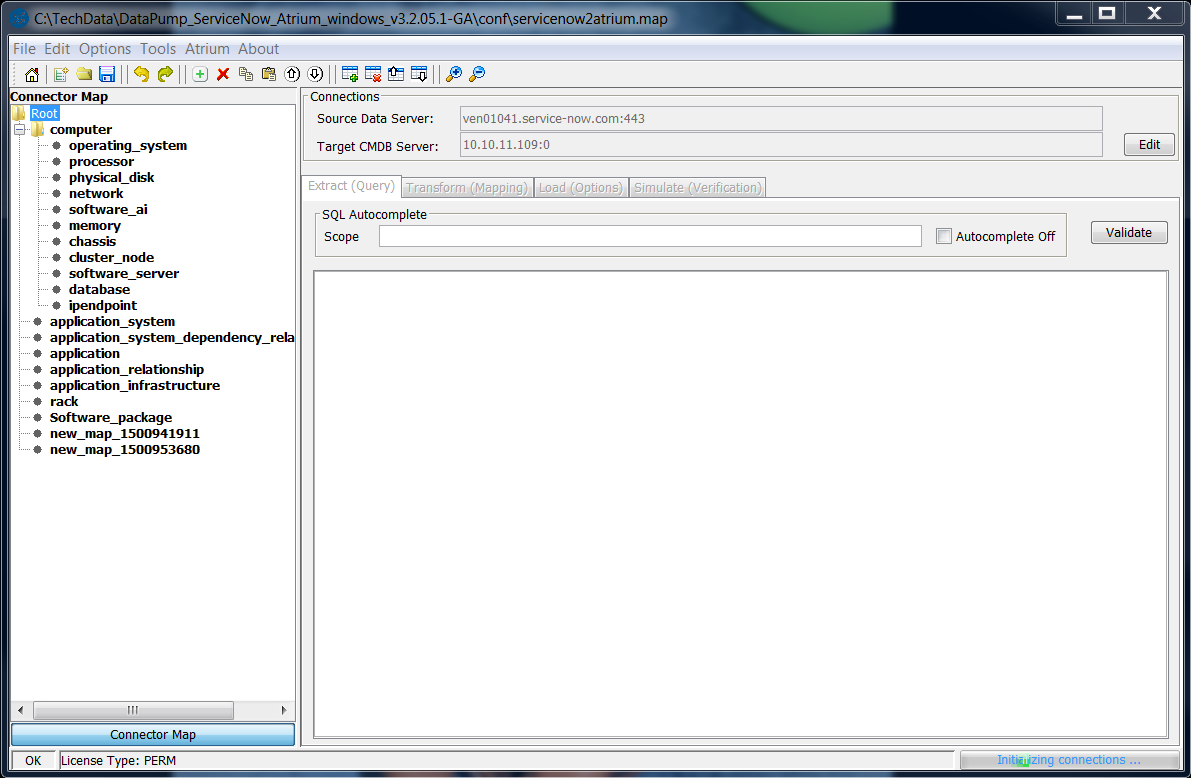This screenshot has height=778, width=1191.
Task: Select the software_server tree item
Action: tap(124, 273)
